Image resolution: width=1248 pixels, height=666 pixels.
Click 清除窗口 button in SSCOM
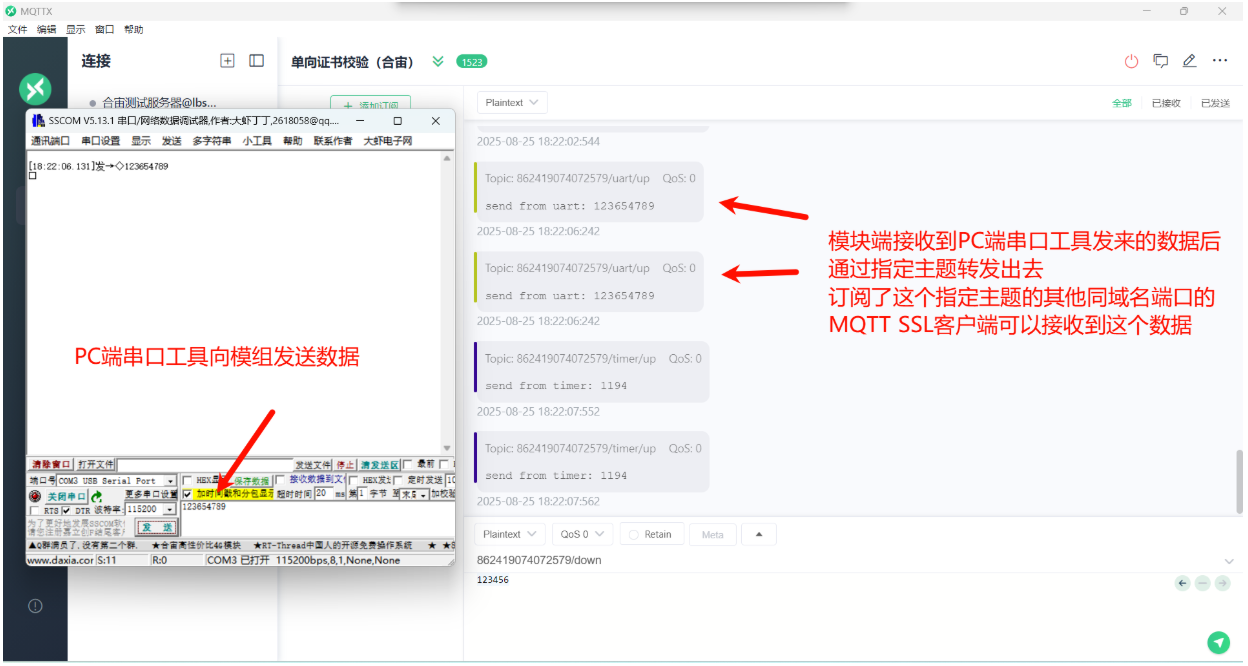51,465
